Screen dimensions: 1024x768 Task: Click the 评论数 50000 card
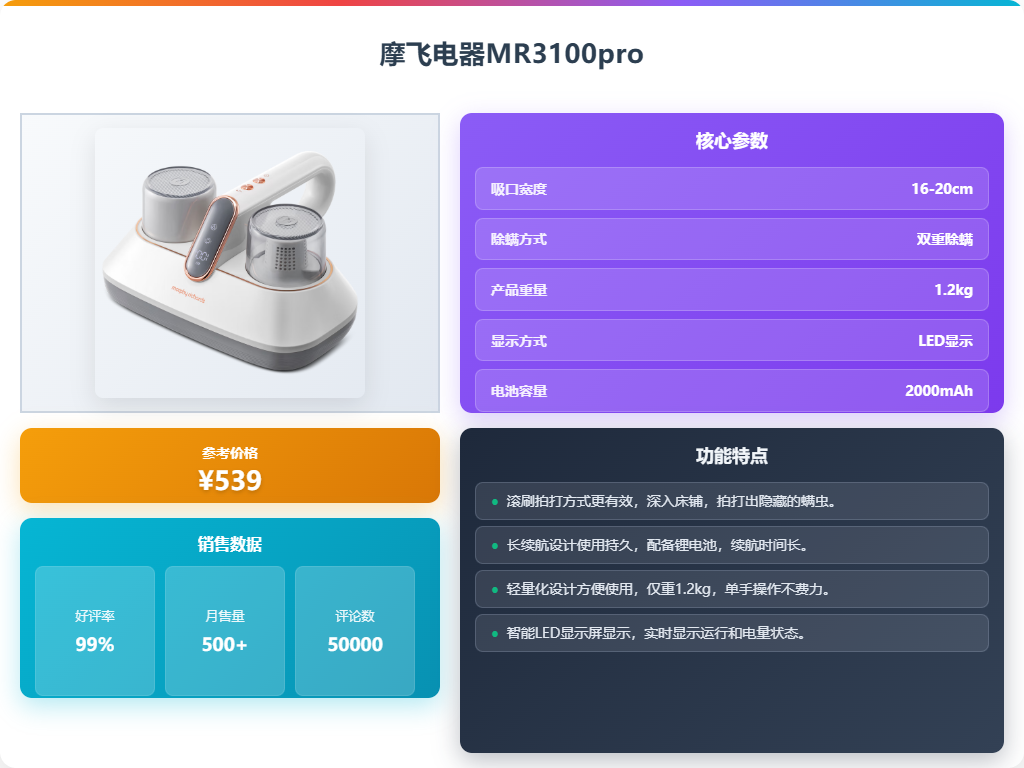(355, 631)
